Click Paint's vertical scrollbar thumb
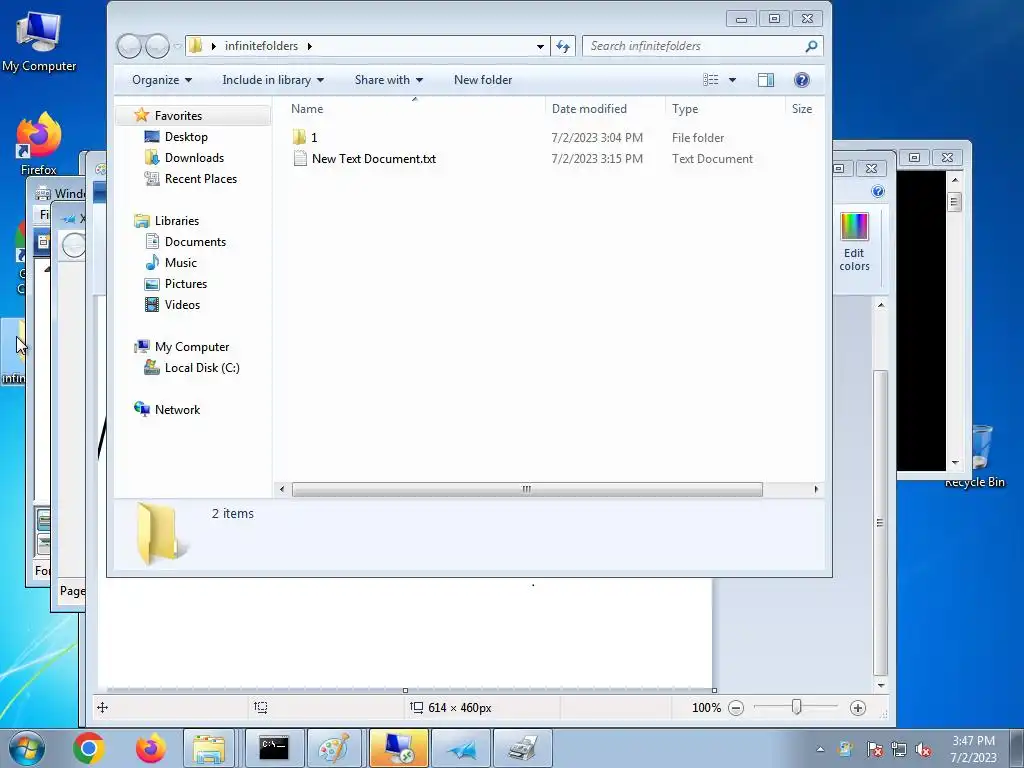Screen dimensions: 1024x768 click(x=880, y=523)
